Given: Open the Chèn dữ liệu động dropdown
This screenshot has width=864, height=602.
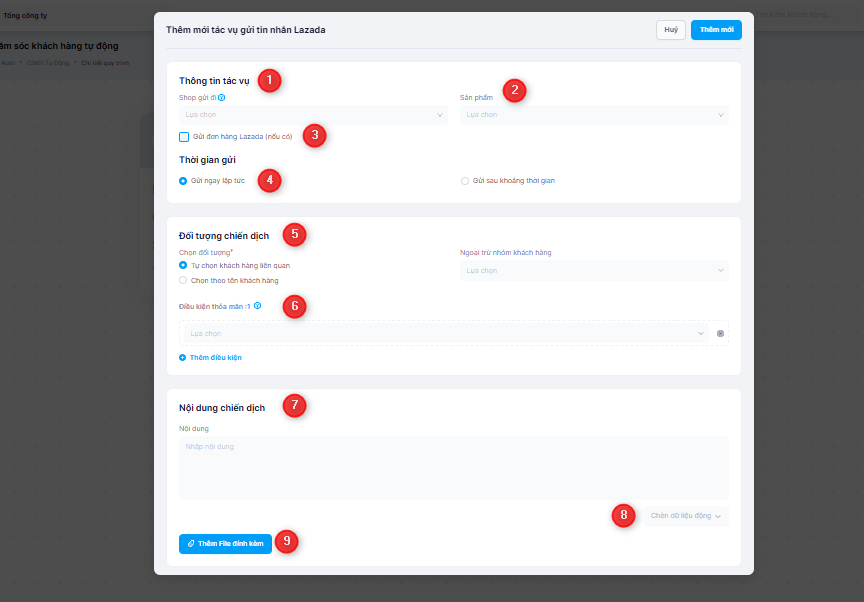Looking at the screenshot, I should 685,516.
